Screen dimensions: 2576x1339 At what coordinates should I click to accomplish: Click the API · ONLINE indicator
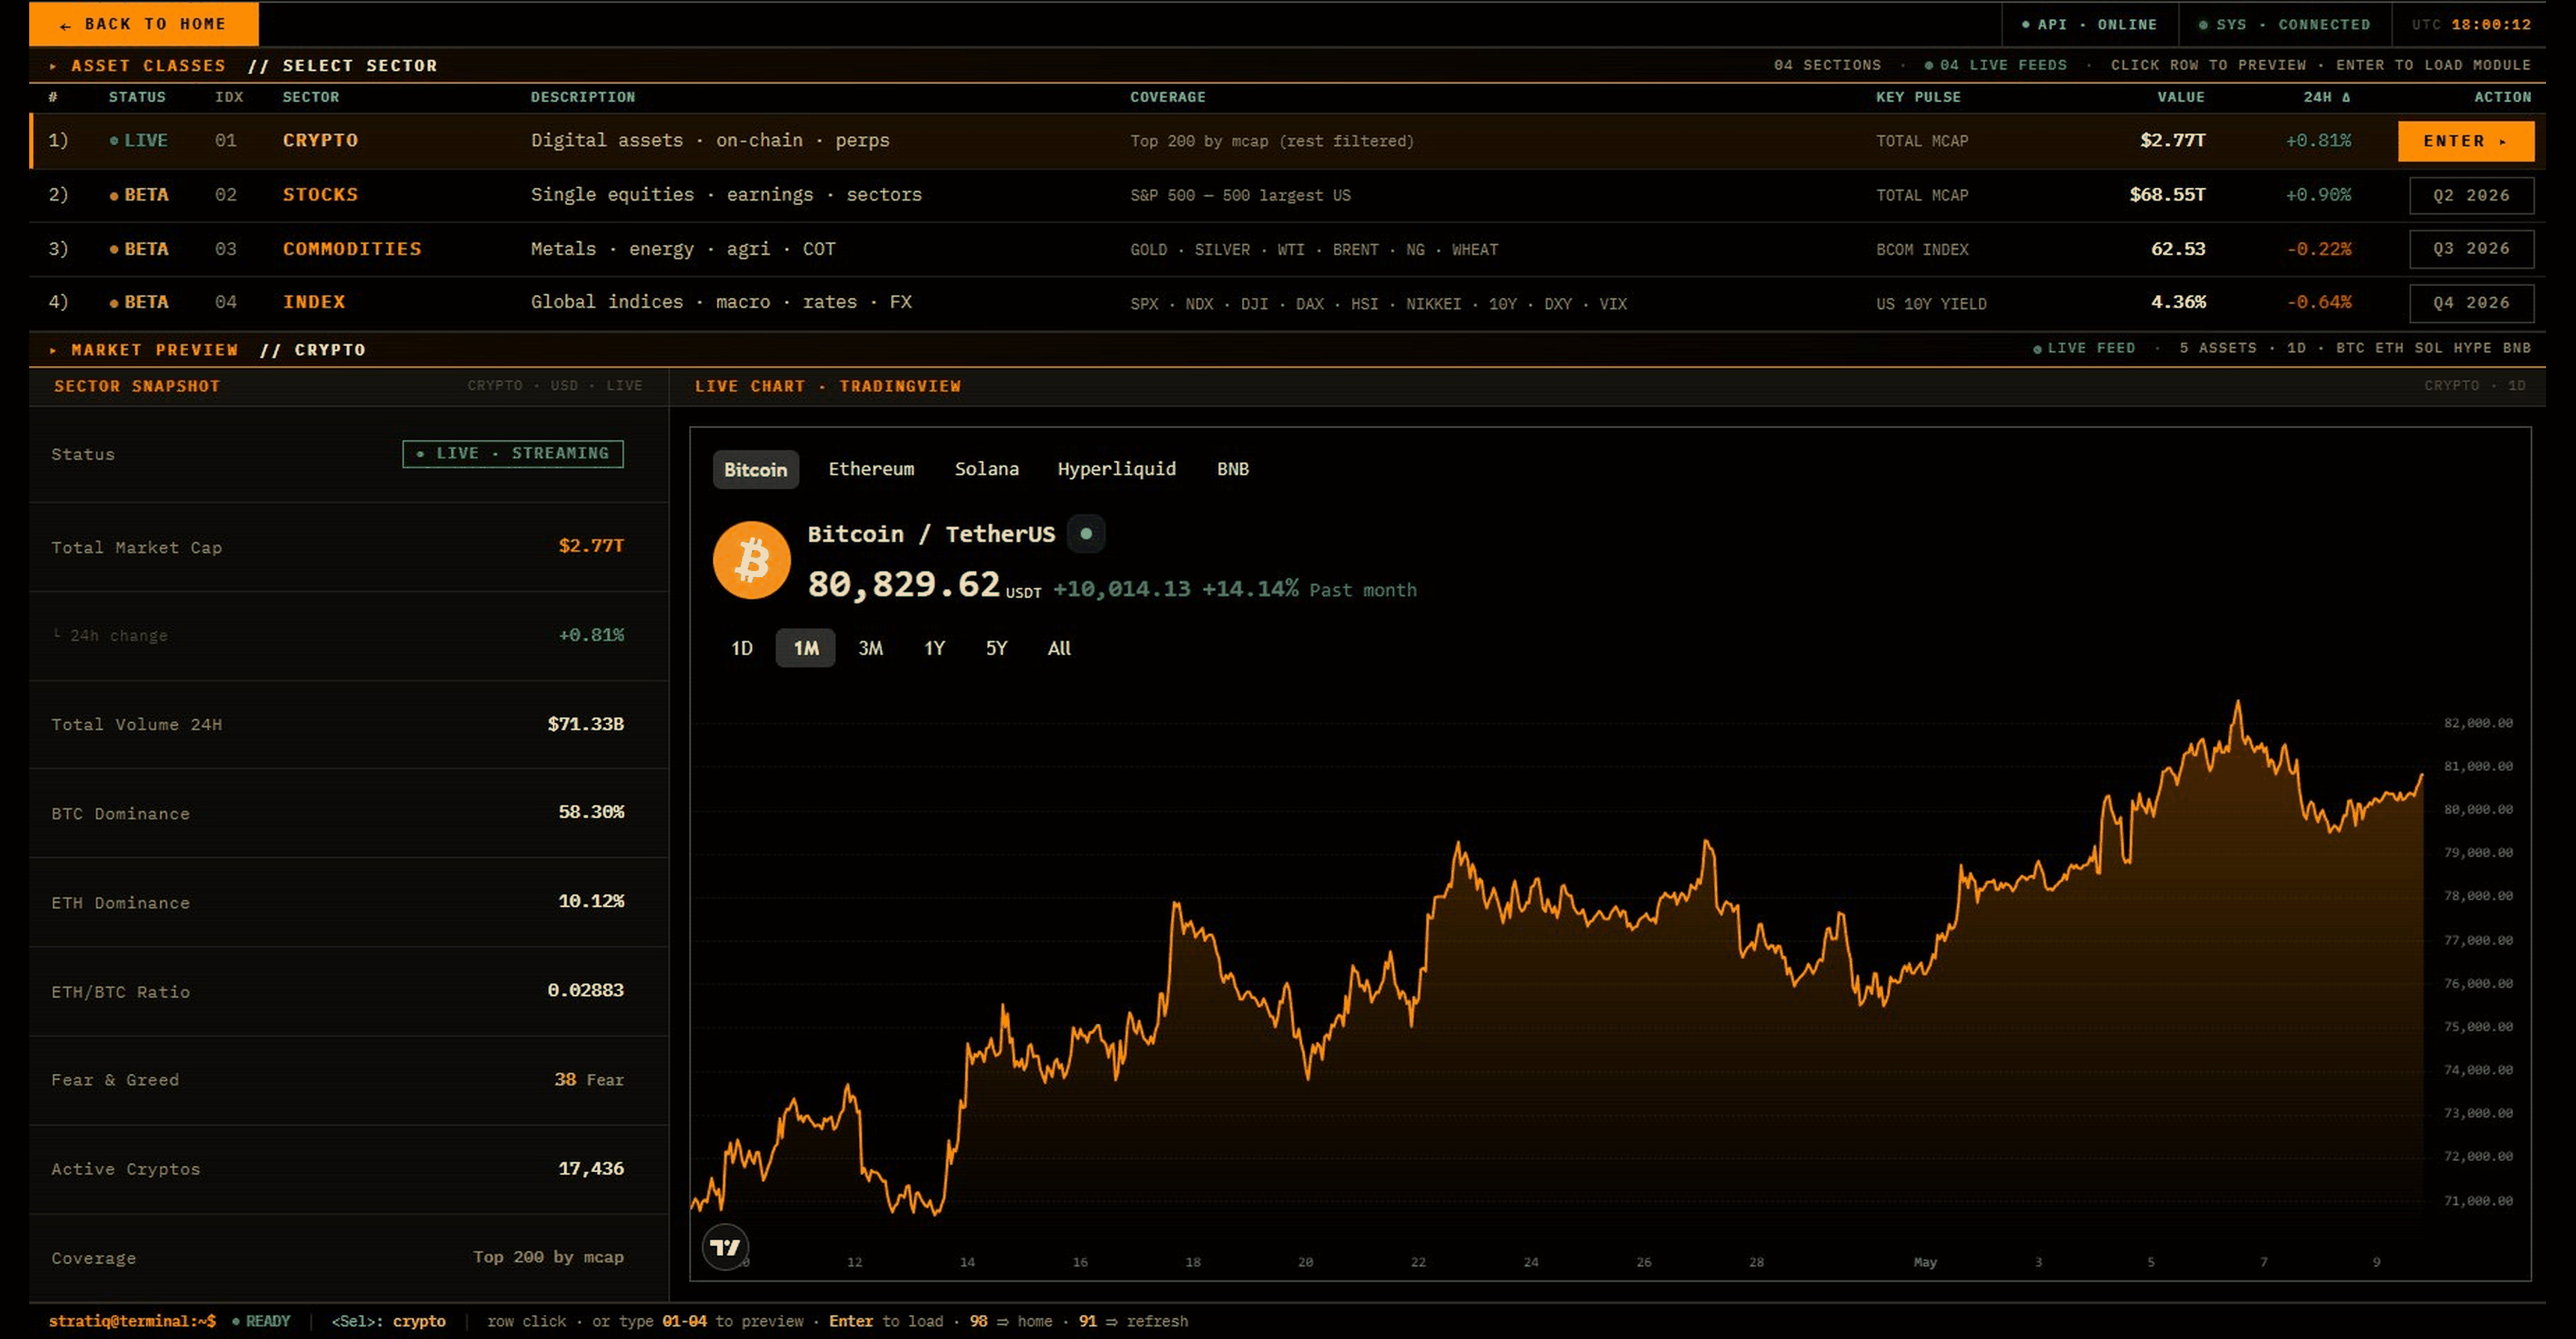2089,24
